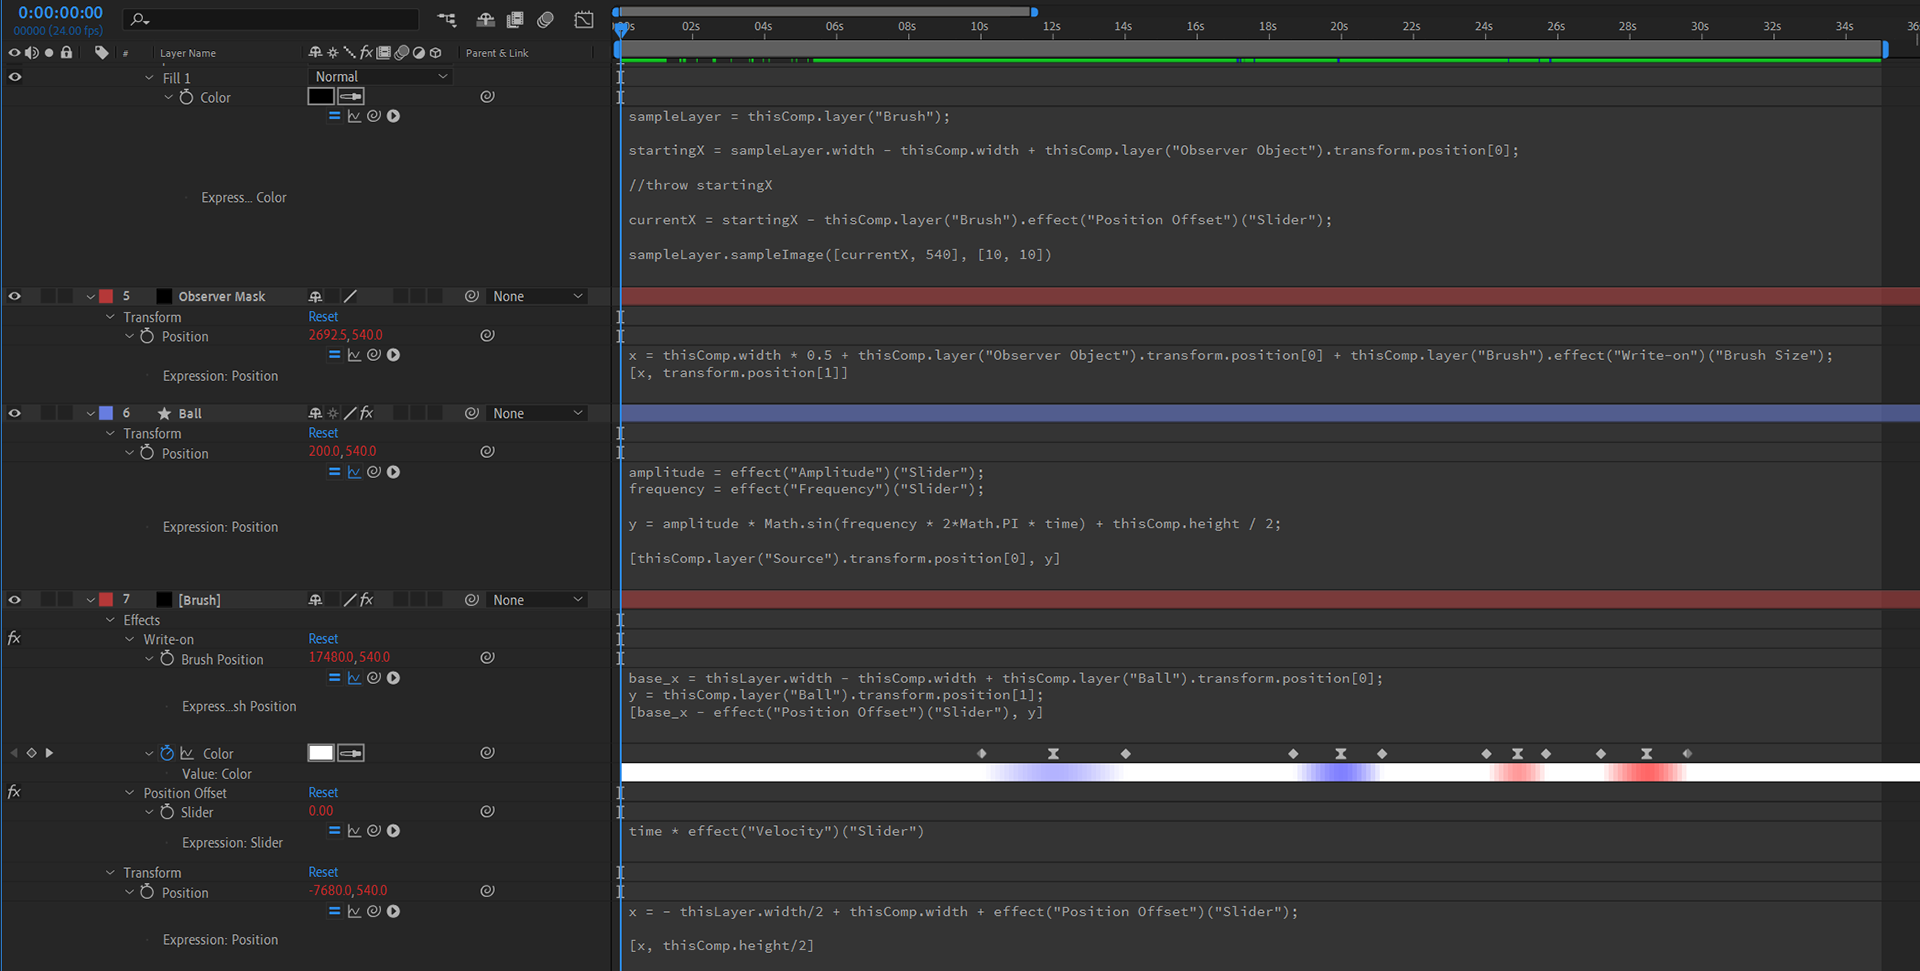This screenshot has height=971, width=1920.
Task: Click Observer Mask layer parent pick whip
Action: click(x=471, y=296)
